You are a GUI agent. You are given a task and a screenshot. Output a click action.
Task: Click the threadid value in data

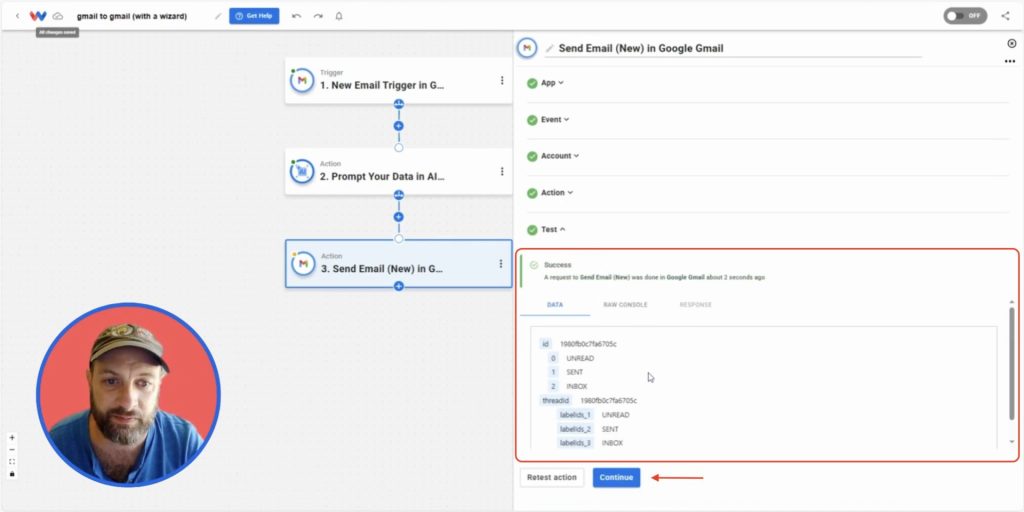coord(609,400)
